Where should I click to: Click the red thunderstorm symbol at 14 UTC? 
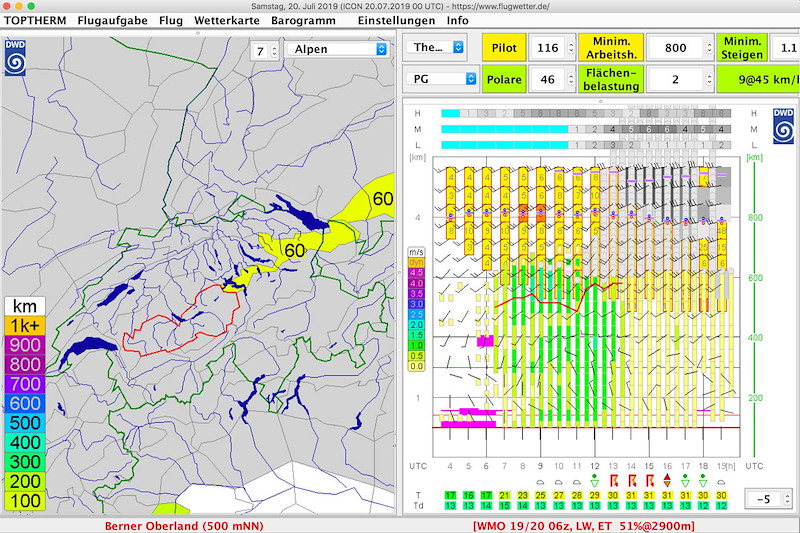point(631,480)
